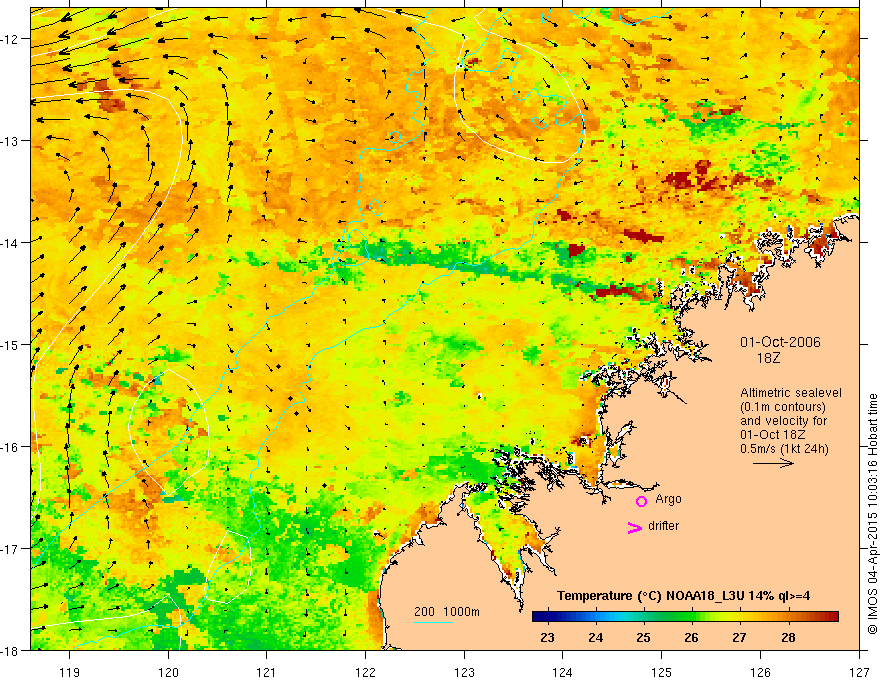Click the cyan 200 1000m isobath legend line
The width and height of the screenshot is (880, 680).
[434, 622]
